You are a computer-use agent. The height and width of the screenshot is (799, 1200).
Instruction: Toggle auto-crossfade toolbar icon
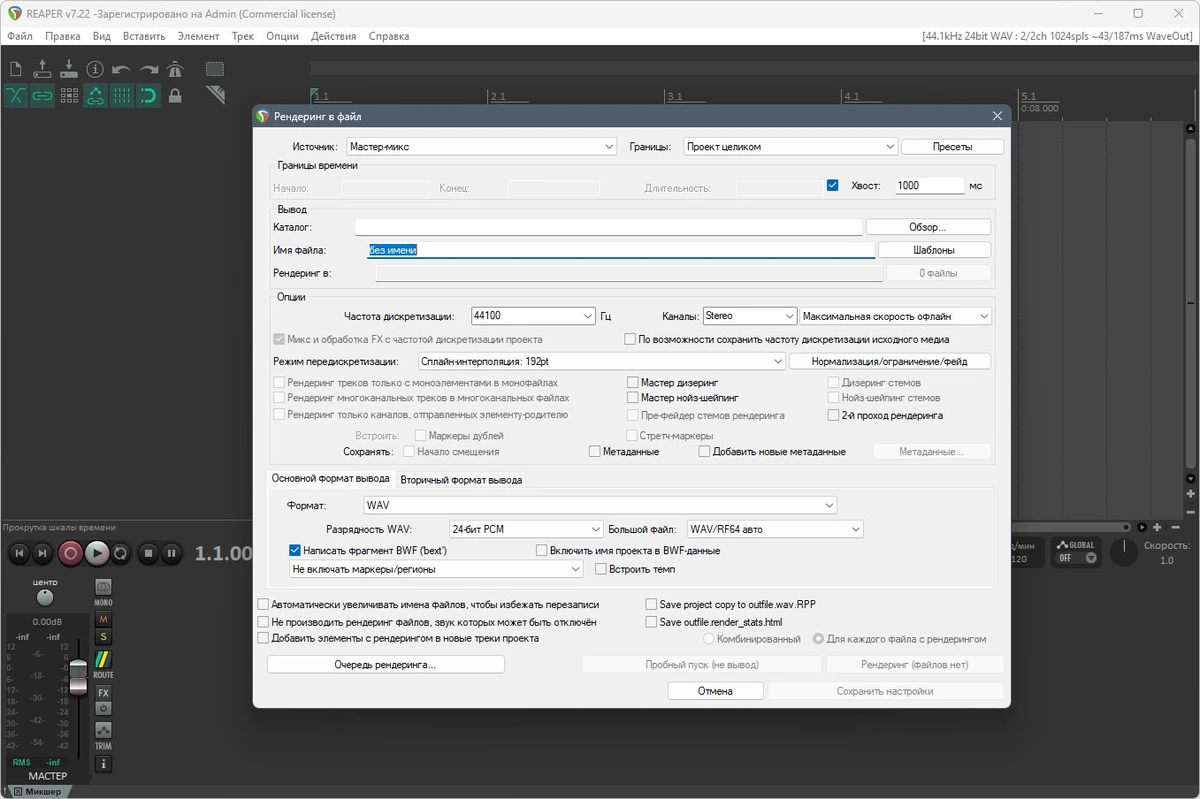tap(16, 95)
